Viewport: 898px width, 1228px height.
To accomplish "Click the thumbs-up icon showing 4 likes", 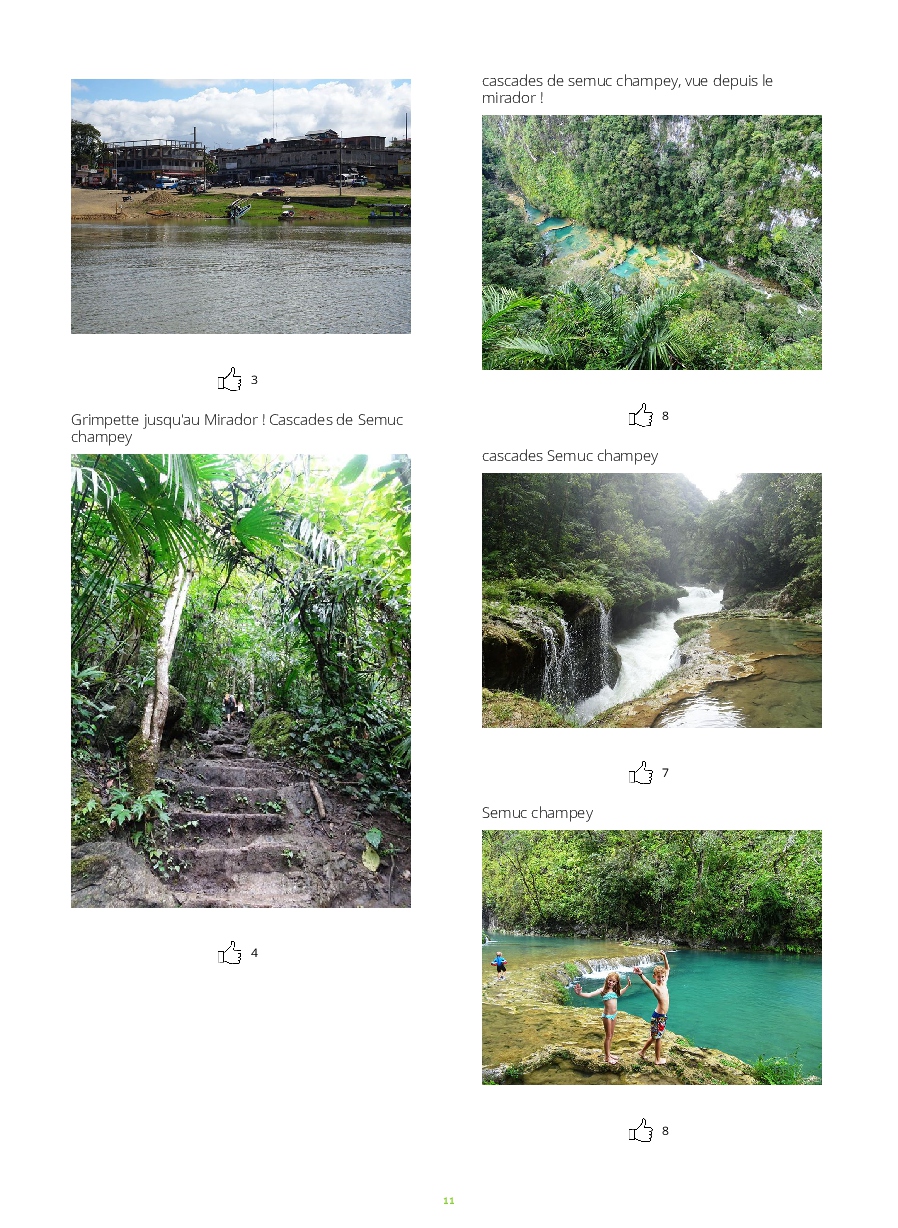I will (x=230, y=952).
